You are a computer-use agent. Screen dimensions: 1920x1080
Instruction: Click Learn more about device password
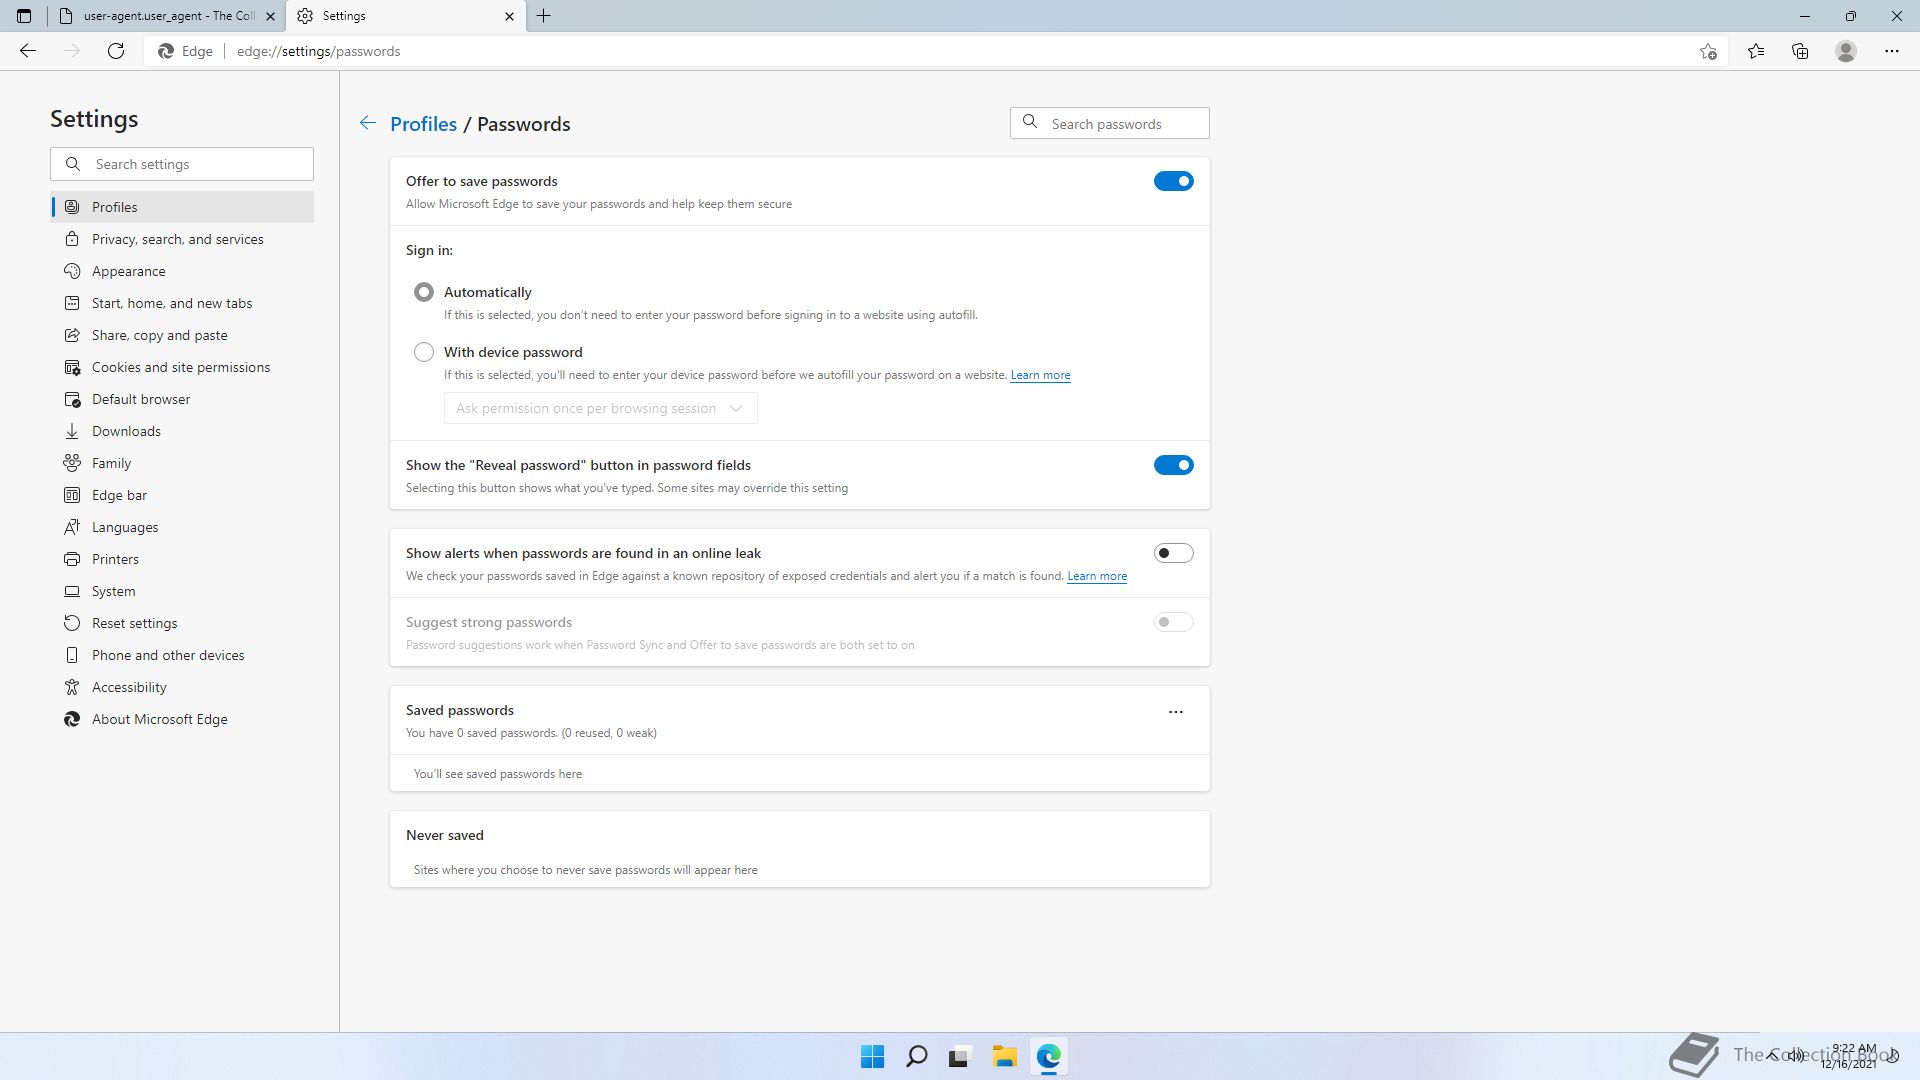[1040, 375]
